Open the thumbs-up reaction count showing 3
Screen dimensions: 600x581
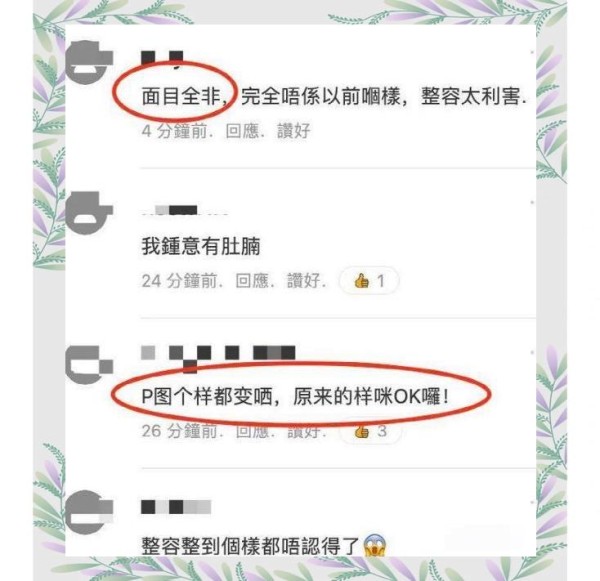point(370,432)
